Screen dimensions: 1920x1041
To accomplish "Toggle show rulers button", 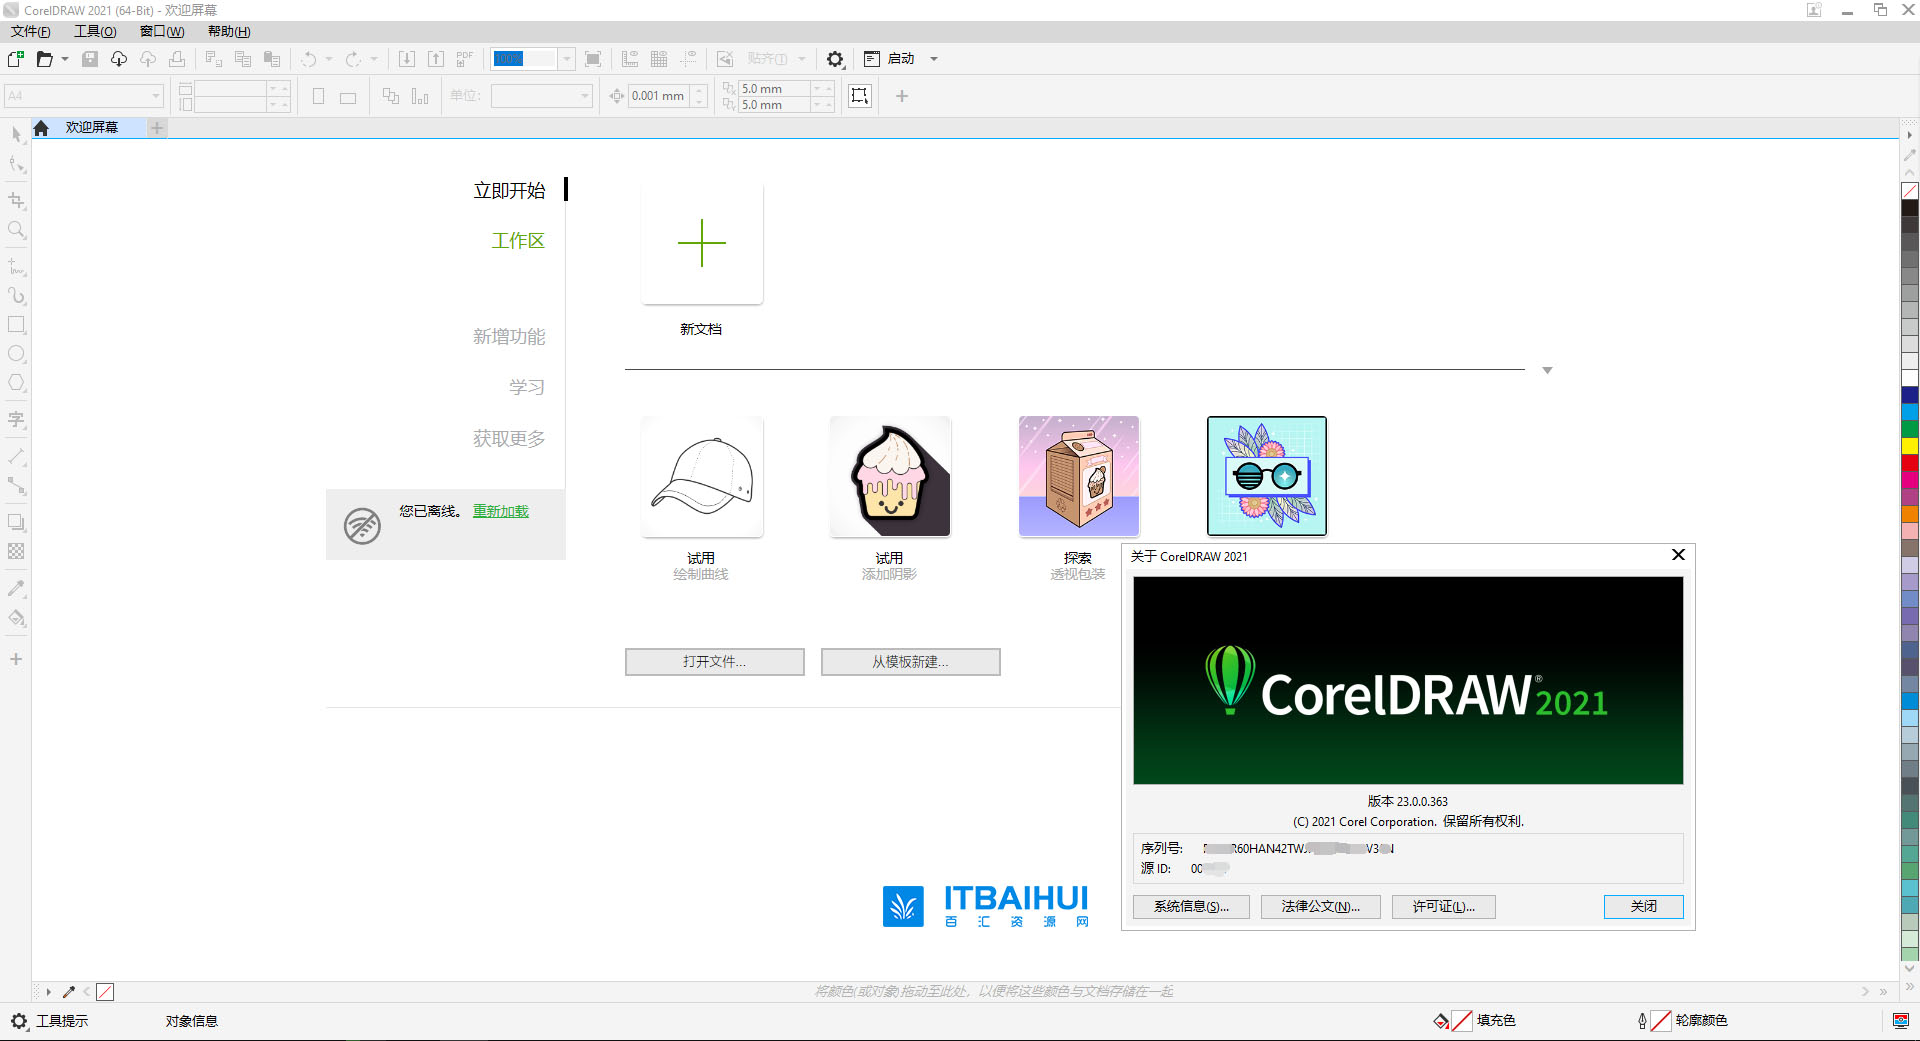I will point(630,59).
